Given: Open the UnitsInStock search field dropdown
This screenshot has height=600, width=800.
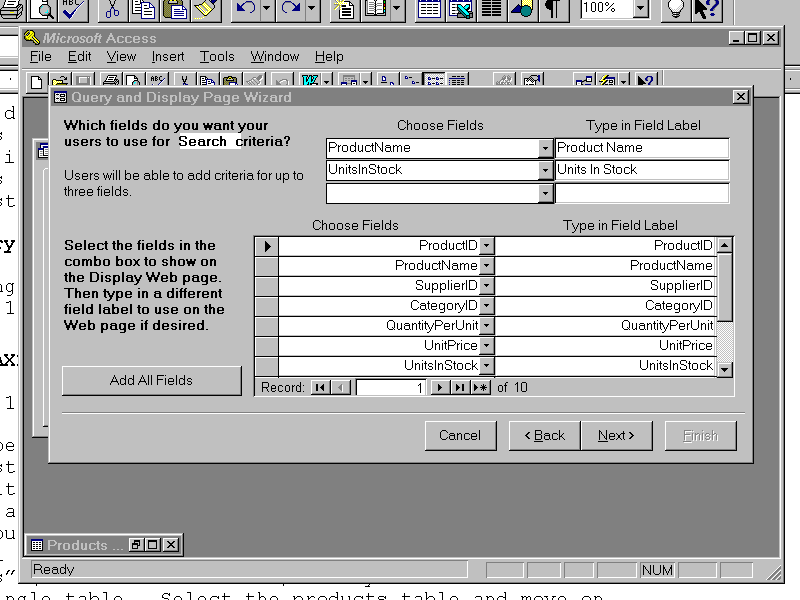Looking at the screenshot, I should 545,171.
